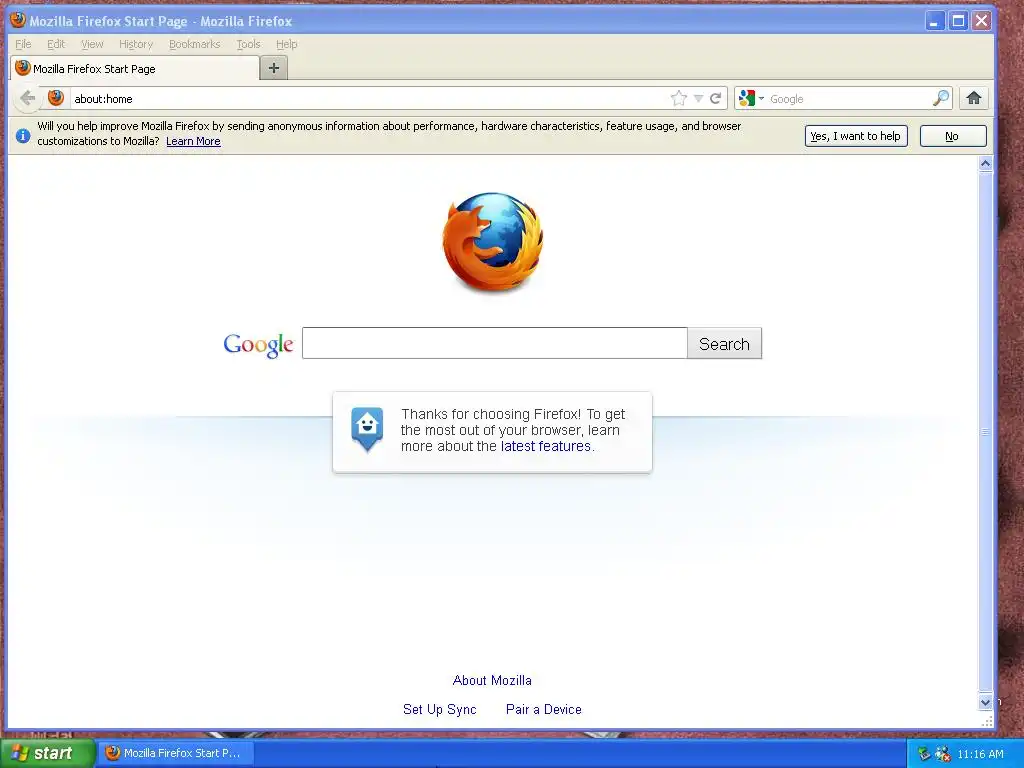Screen dimensions: 1024x768
Task: Follow the 'latest features' link
Action: coord(545,447)
